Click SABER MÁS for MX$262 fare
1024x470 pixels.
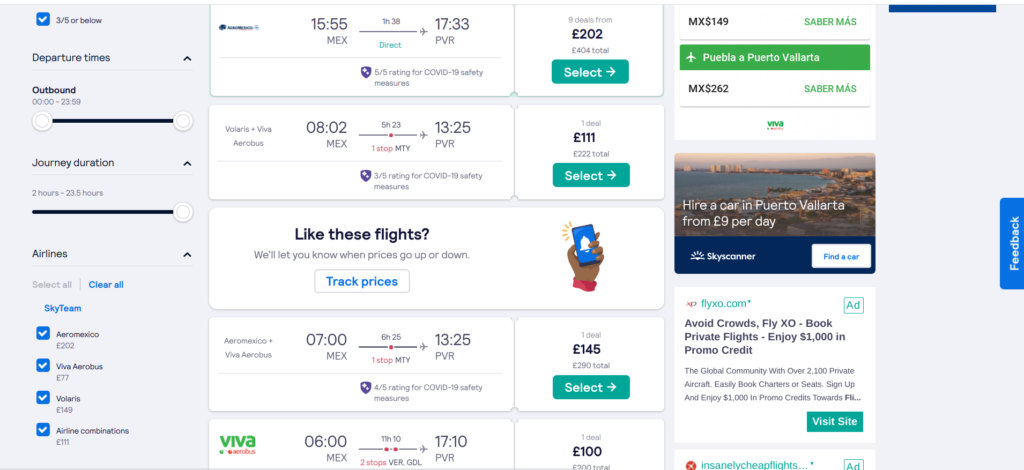pos(829,89)
